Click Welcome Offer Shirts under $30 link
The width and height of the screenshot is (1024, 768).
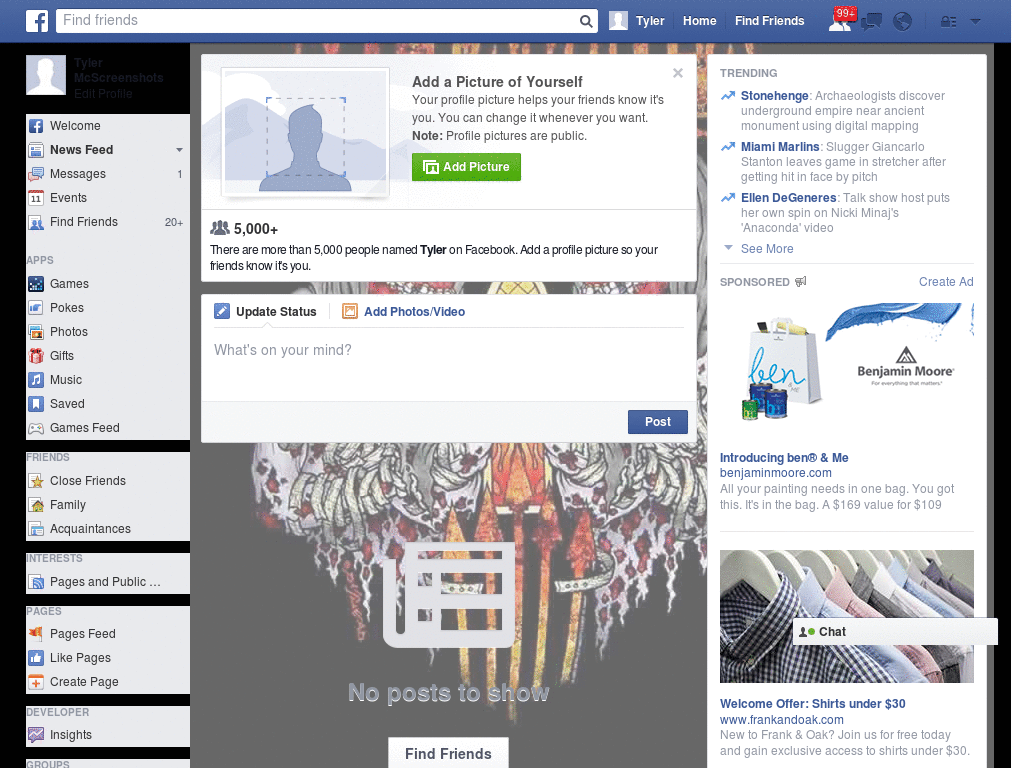point(812,704)
